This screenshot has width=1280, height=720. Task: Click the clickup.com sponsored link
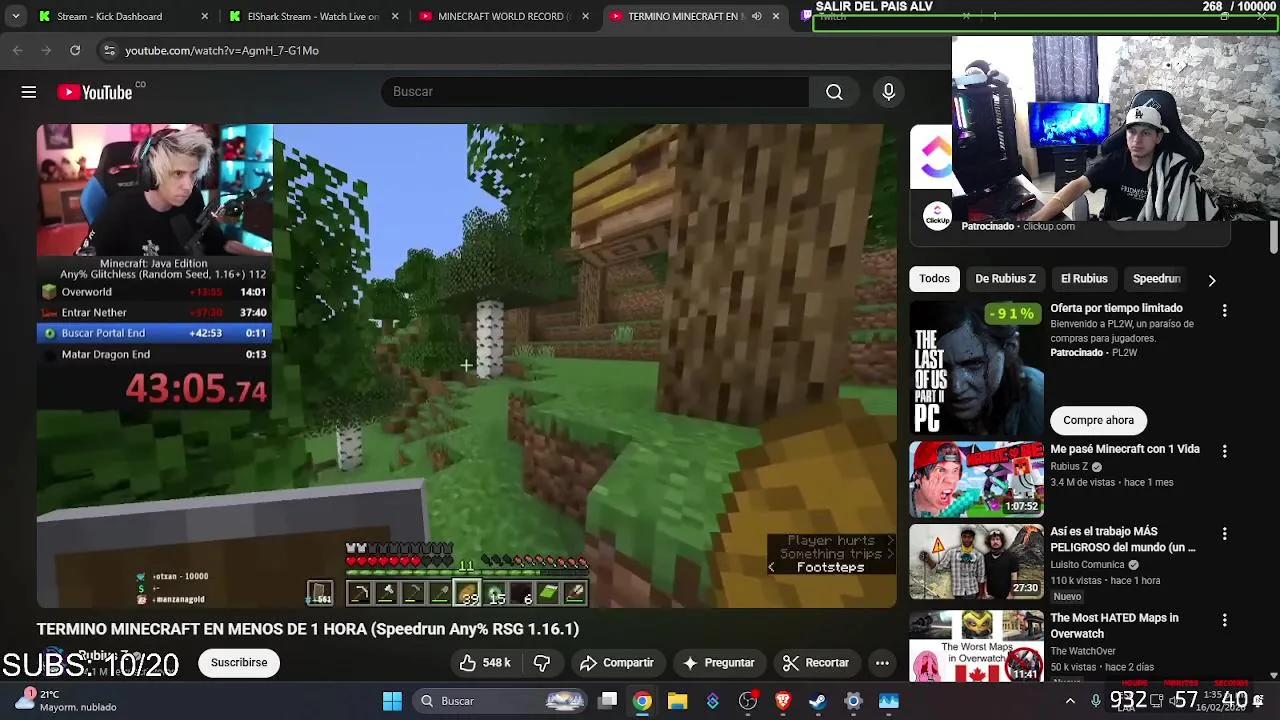point(1048,226)
